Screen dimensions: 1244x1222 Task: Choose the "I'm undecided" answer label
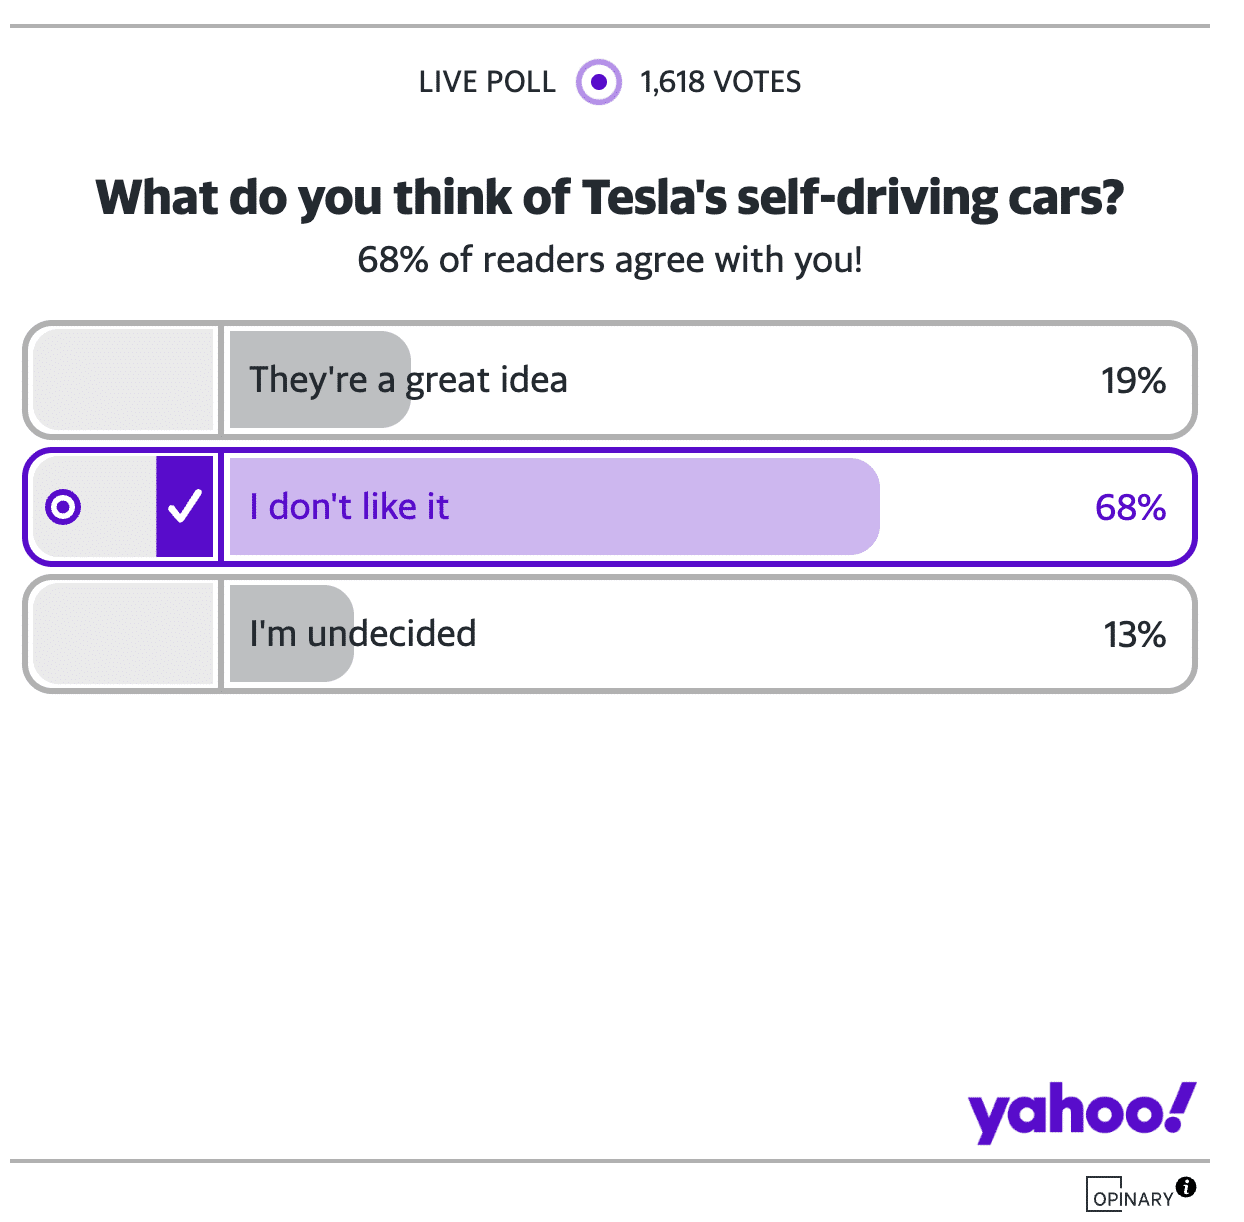pyautogui.click(x=362, y=634)
